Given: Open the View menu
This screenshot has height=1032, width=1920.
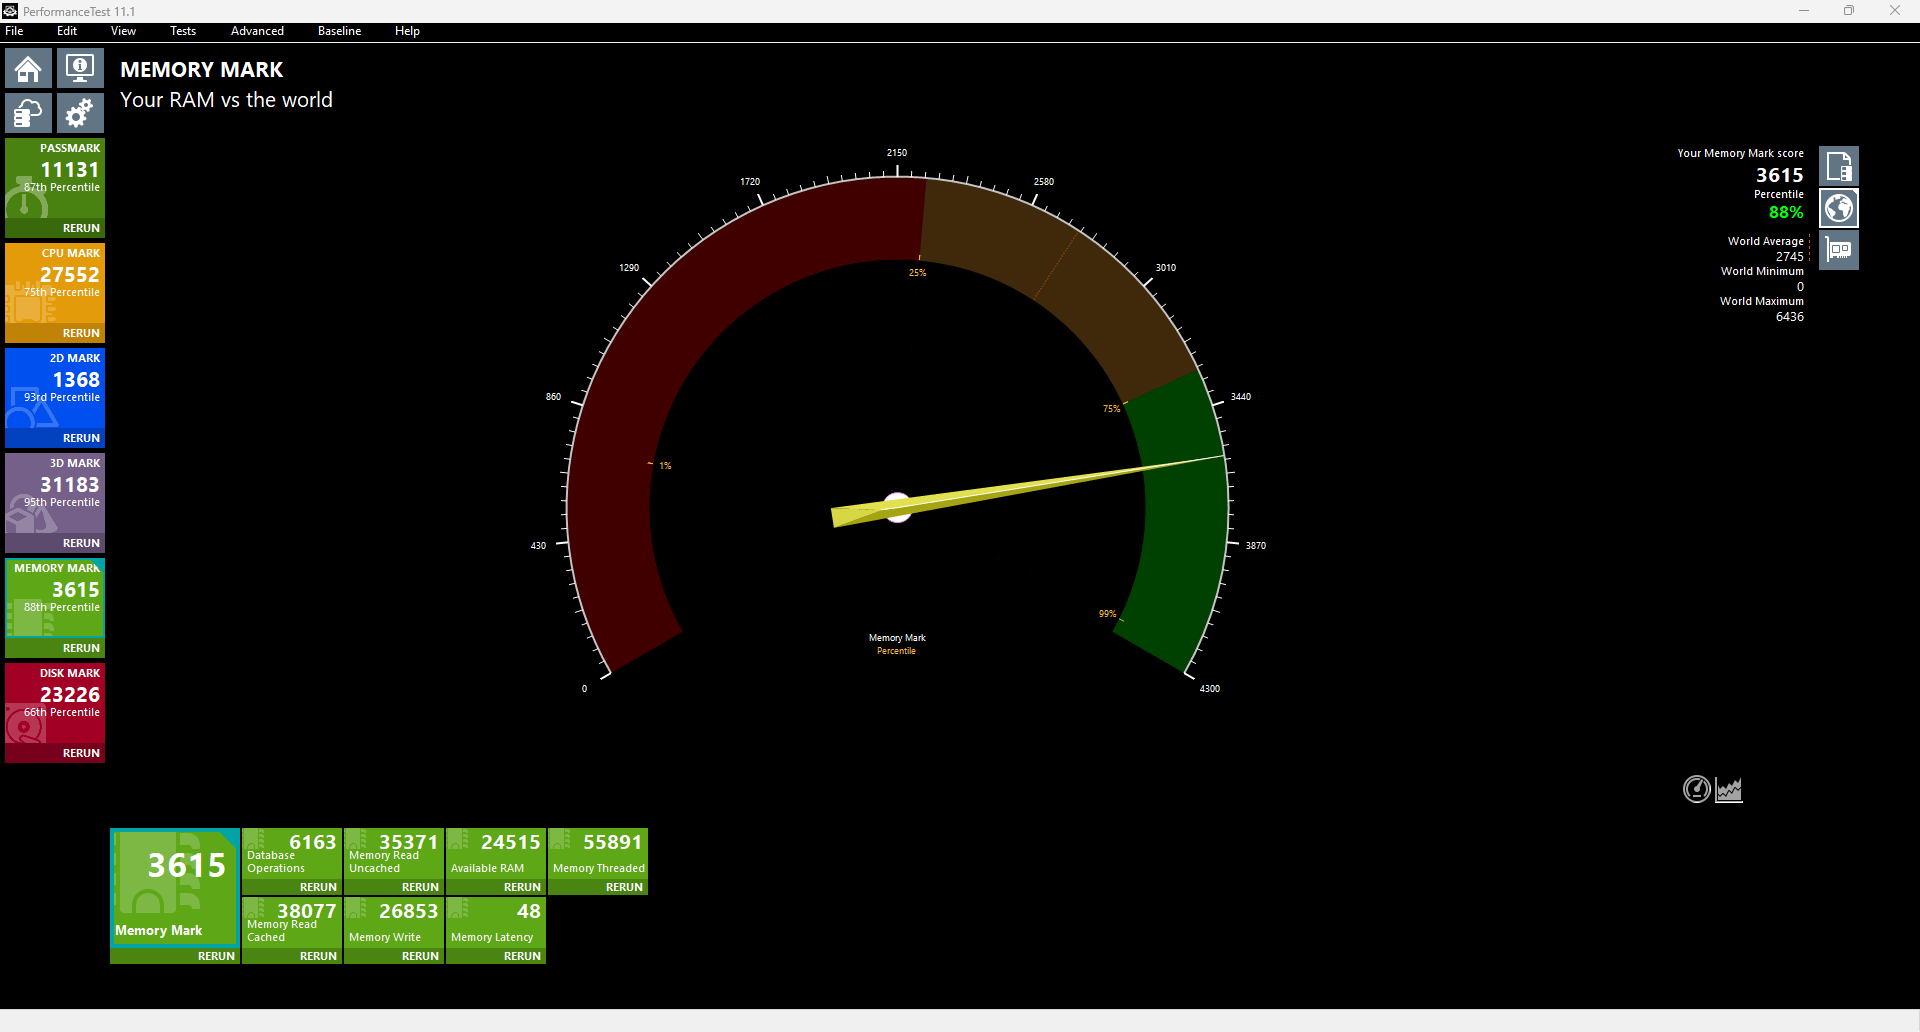Looking at the screenshot, I should coord(123,31).
